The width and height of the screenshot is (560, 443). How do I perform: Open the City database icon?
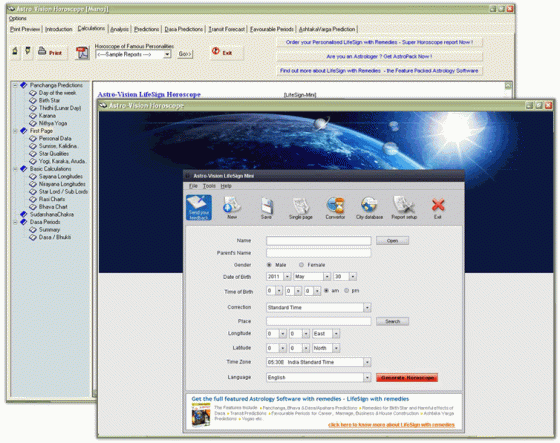[369, 208]
